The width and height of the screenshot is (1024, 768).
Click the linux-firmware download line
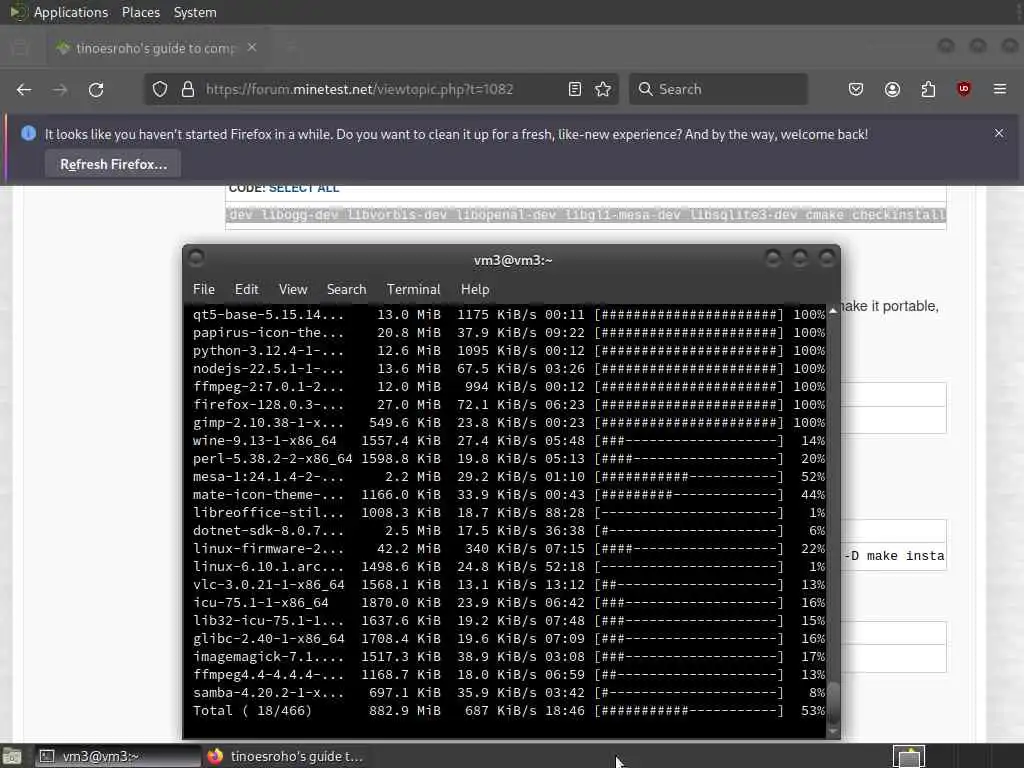click(x=509, y=549)
